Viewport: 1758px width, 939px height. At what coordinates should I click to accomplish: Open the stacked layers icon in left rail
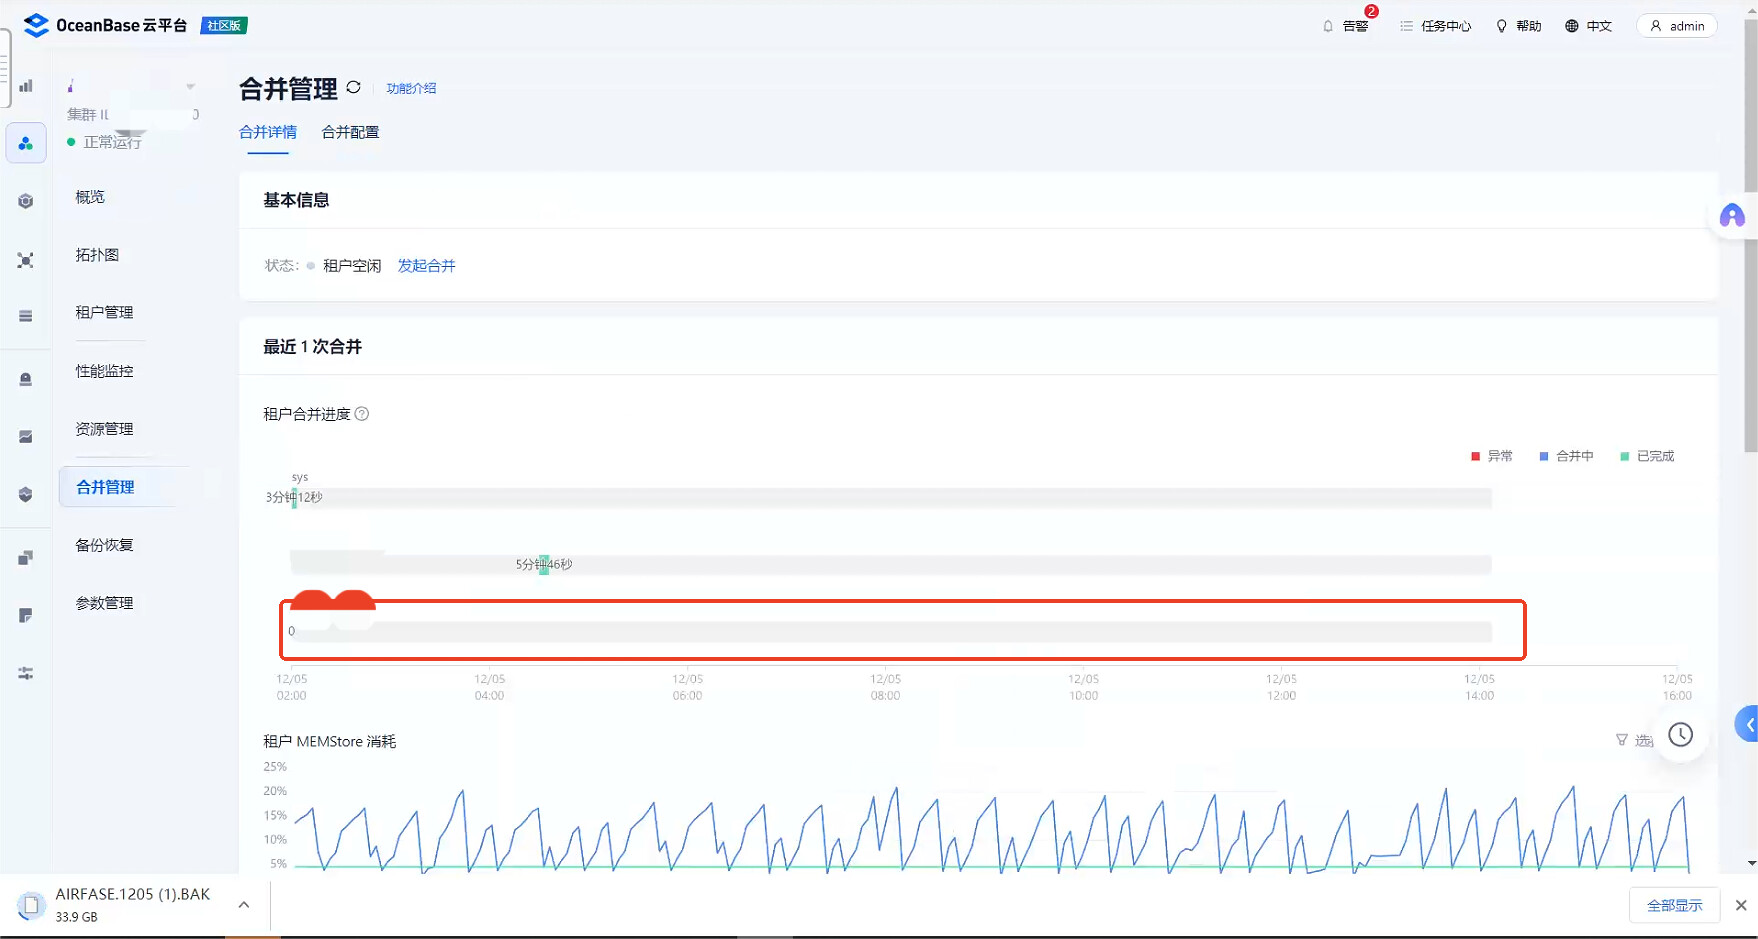pos(26,316)
